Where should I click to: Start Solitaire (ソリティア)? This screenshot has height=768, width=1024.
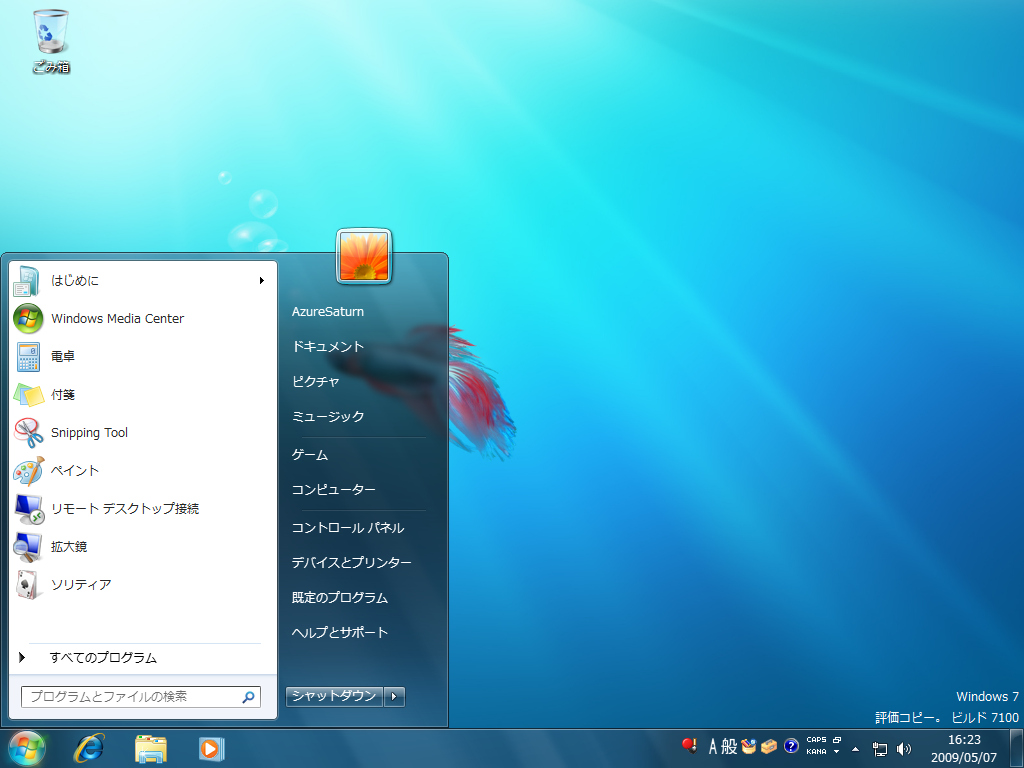[x=80, y=585]
